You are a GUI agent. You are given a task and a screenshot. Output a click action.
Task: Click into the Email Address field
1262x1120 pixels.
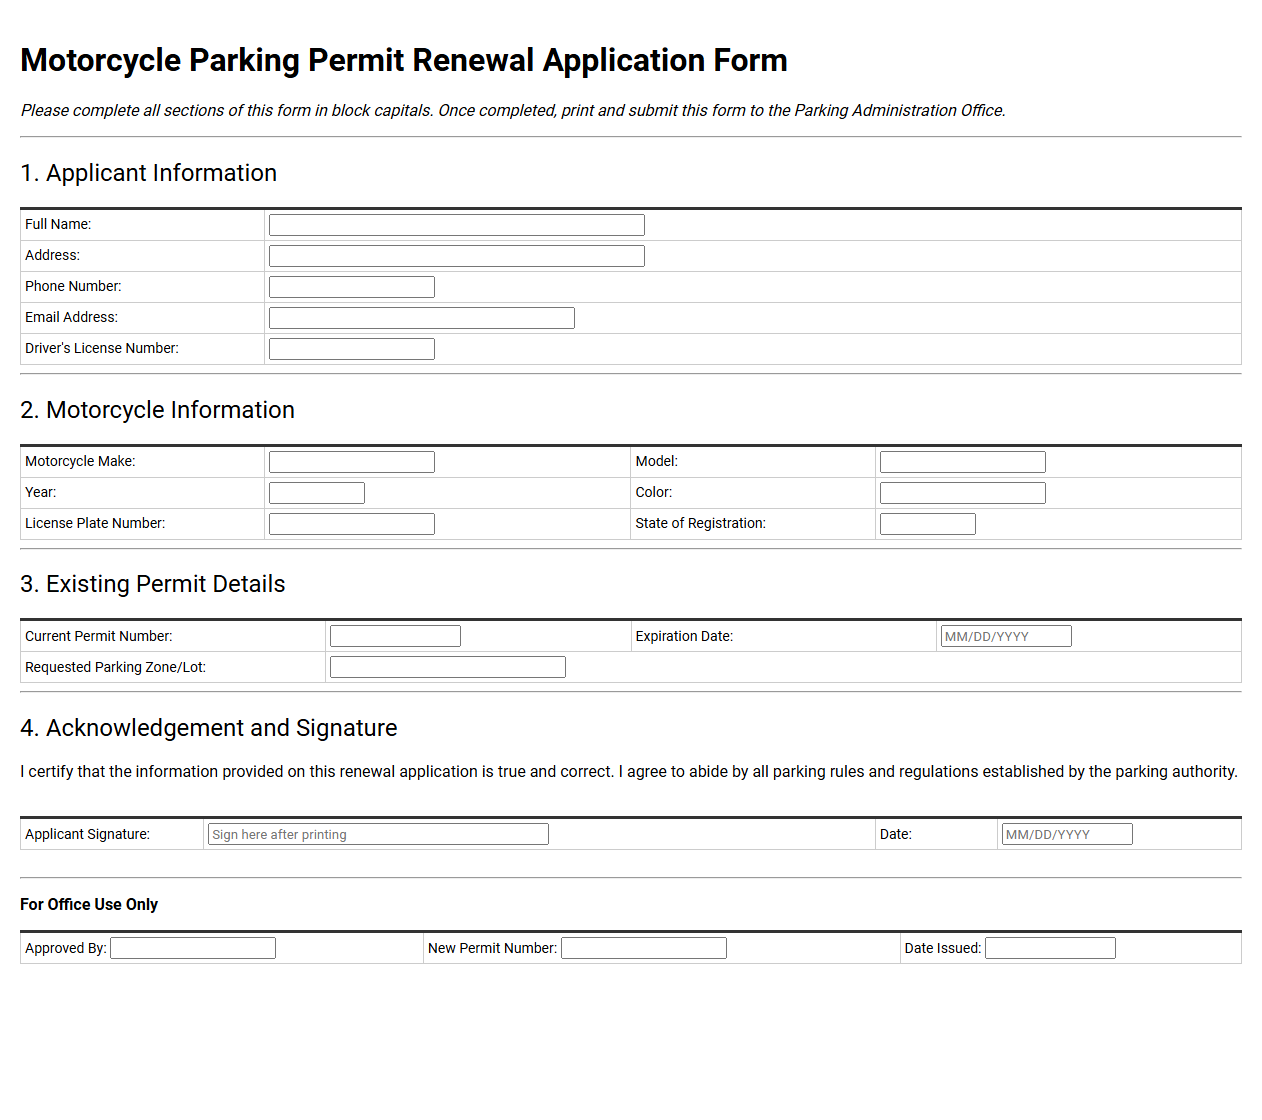(422, 318)
